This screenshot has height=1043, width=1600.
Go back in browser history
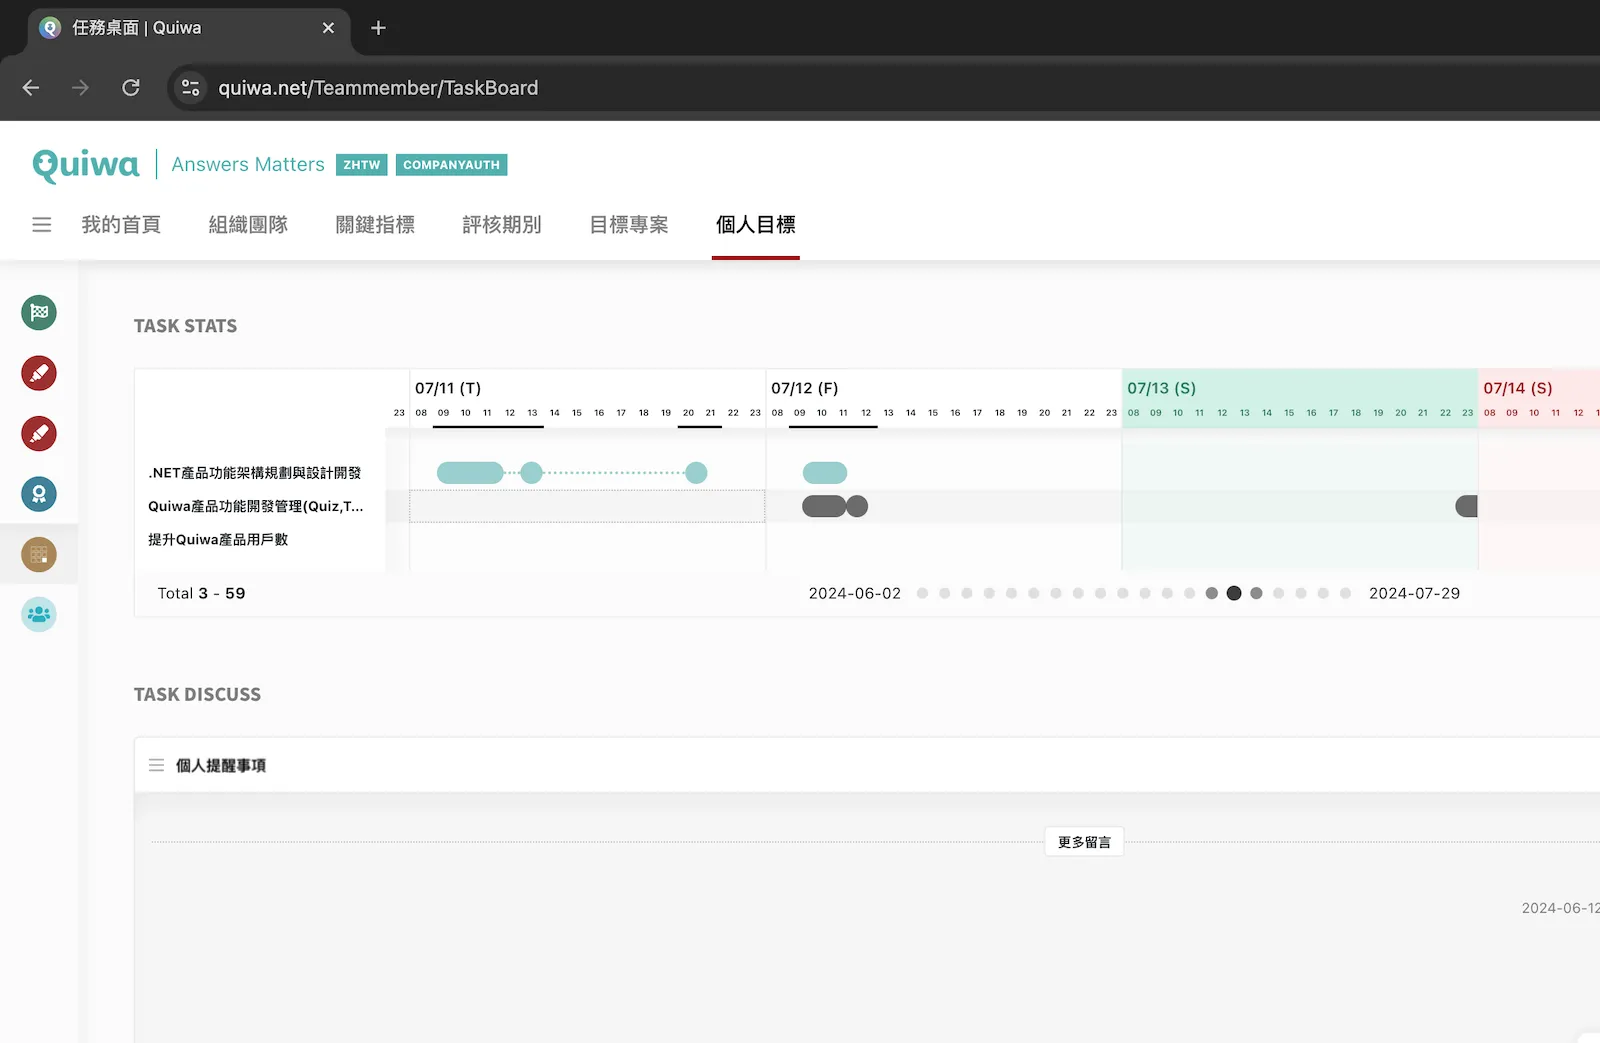(31, 88)
